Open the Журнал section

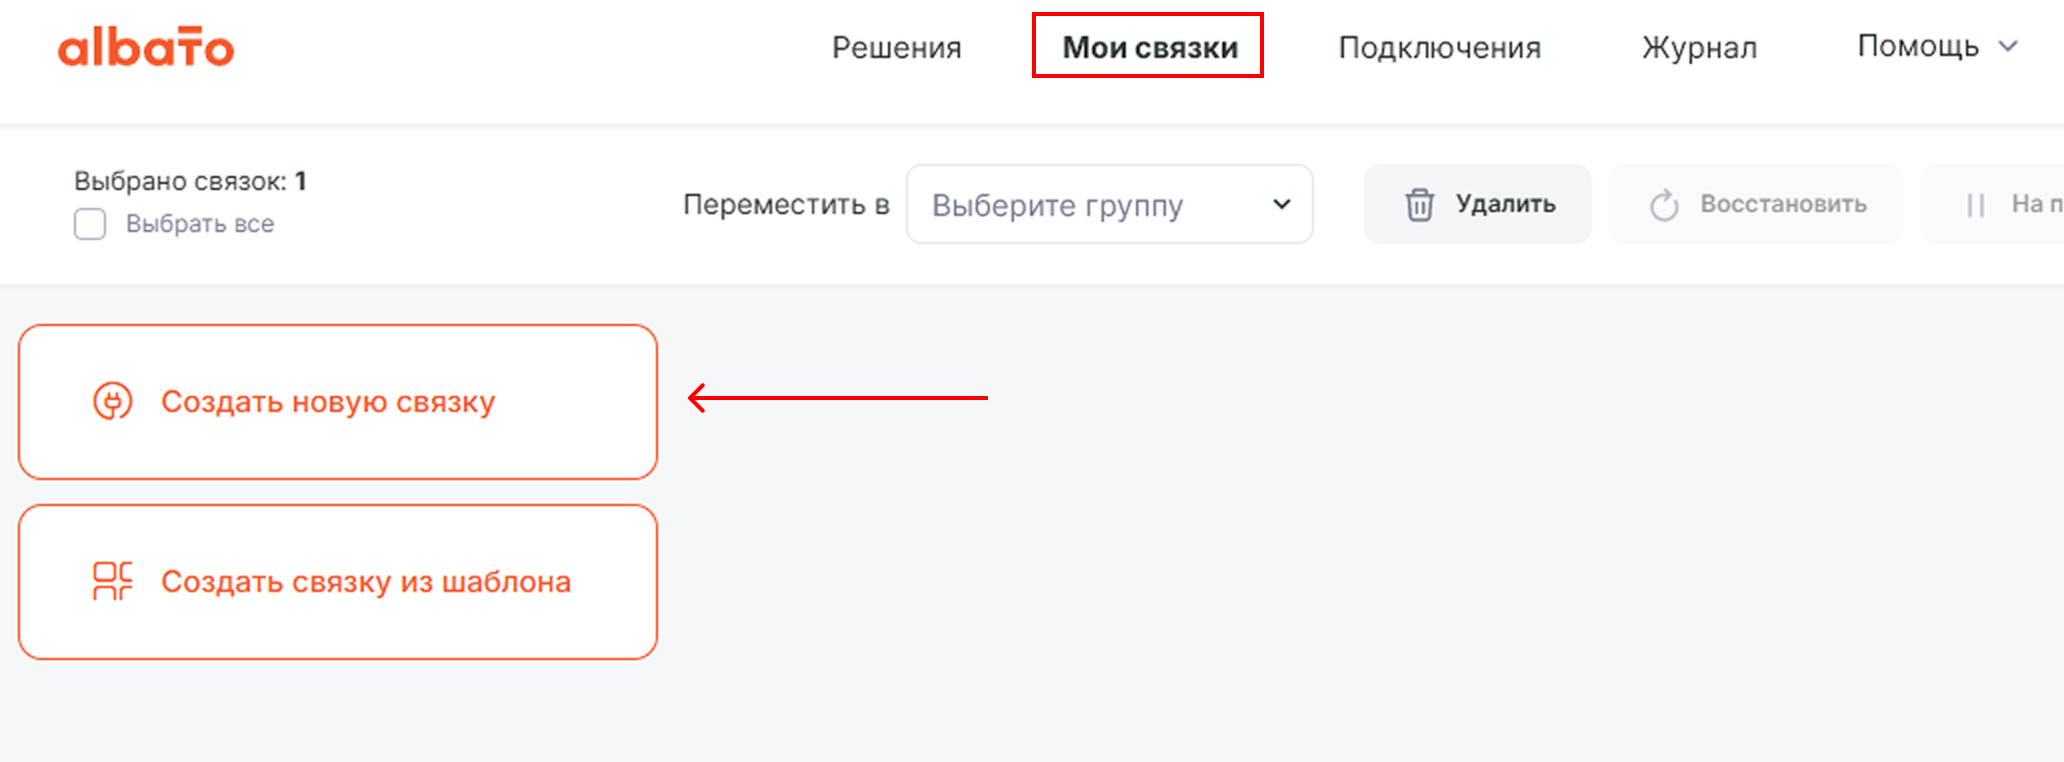coord(1698,47)
